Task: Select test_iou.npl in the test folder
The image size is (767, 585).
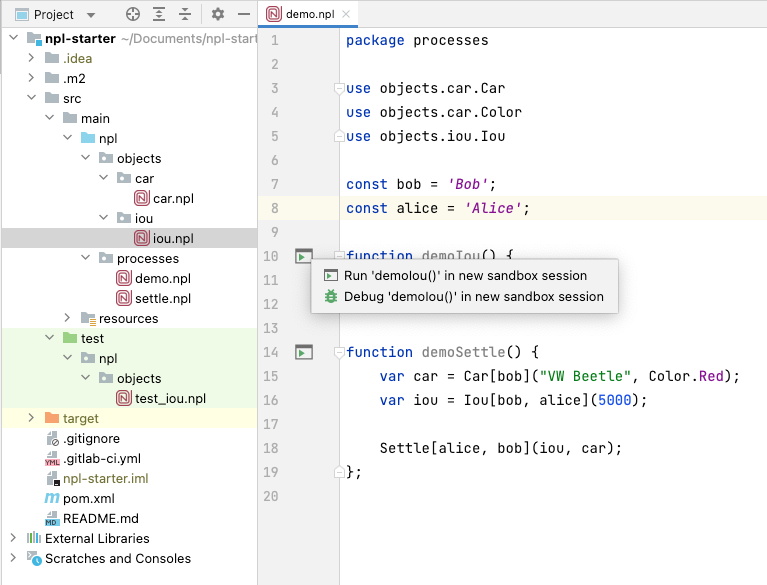Action: point(170,398)
